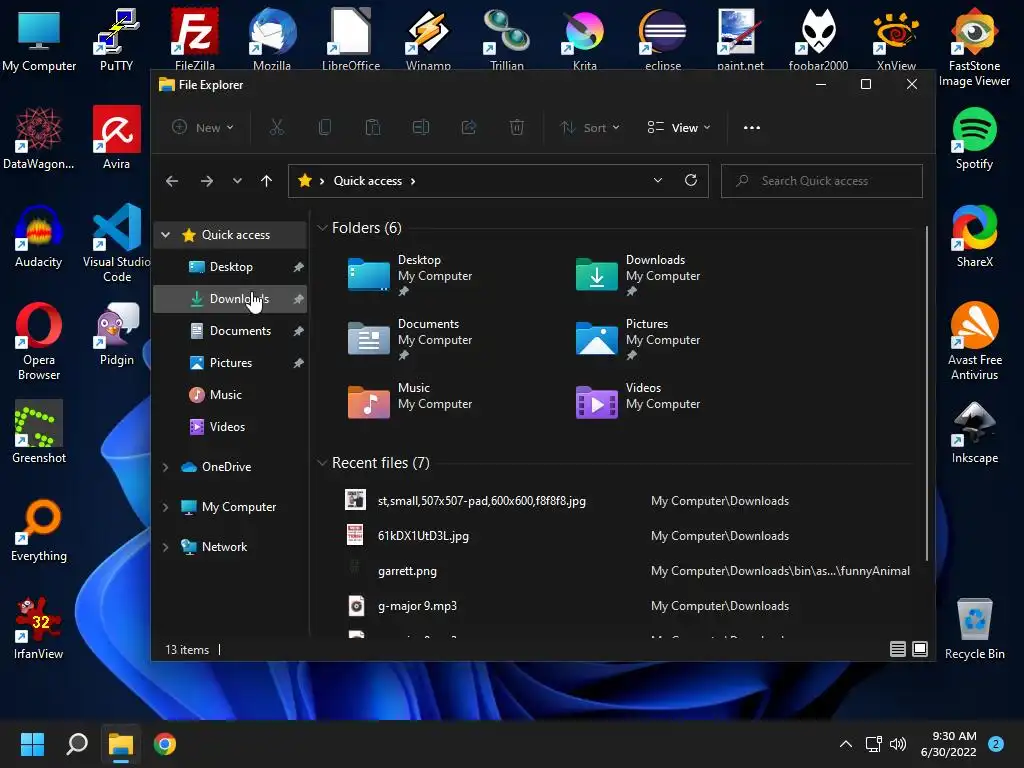Image resolution: width=1024 pixels, height=768 pixels.
Task: Expand the Network tree node
Action: [x=166, y=547]
